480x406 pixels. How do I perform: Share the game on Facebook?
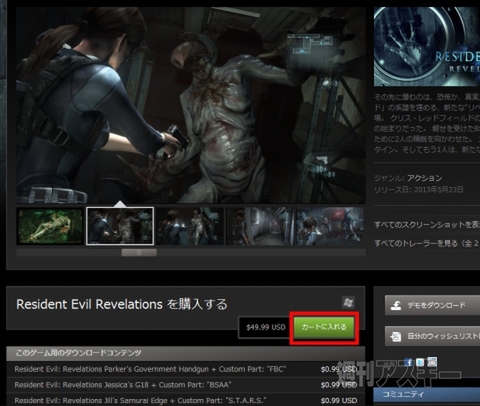[x=408, y=362]
